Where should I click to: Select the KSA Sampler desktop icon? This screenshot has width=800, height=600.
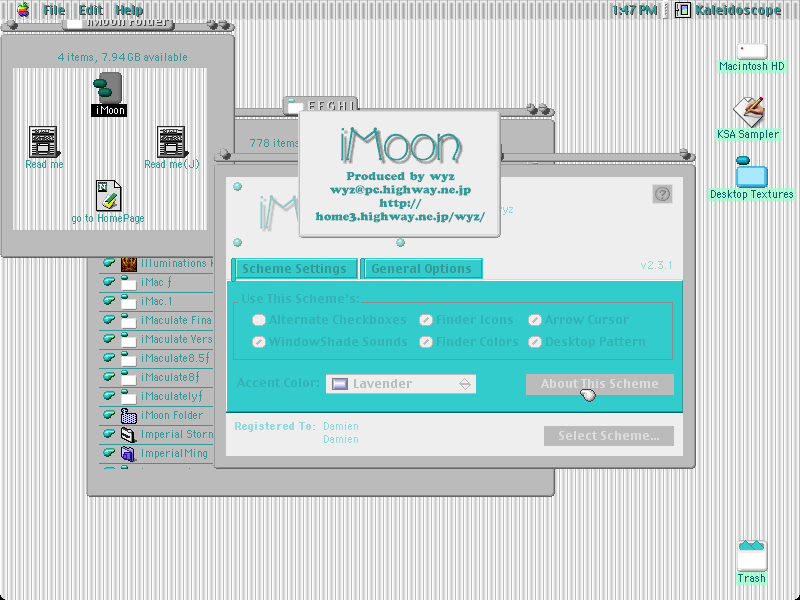[749, 112]
